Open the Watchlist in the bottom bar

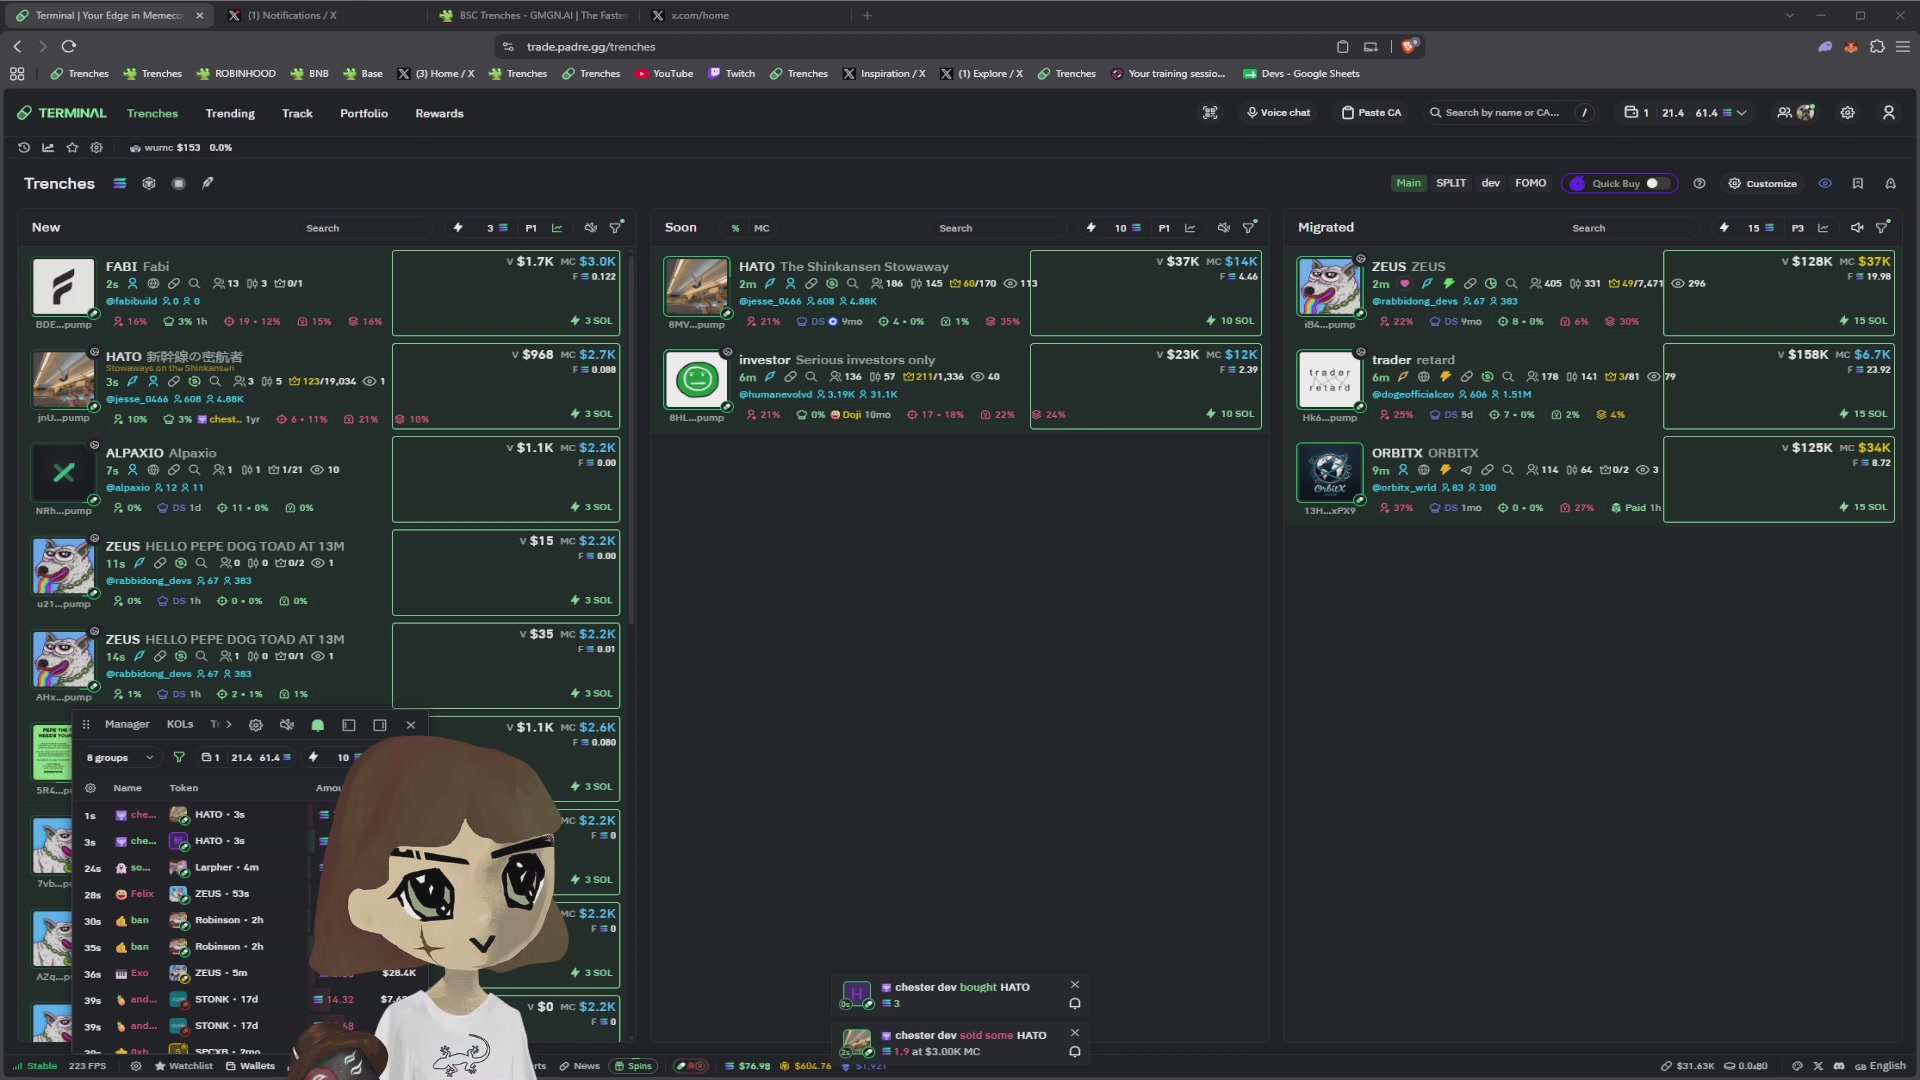pyautogui.click(x=184, y=1066)
